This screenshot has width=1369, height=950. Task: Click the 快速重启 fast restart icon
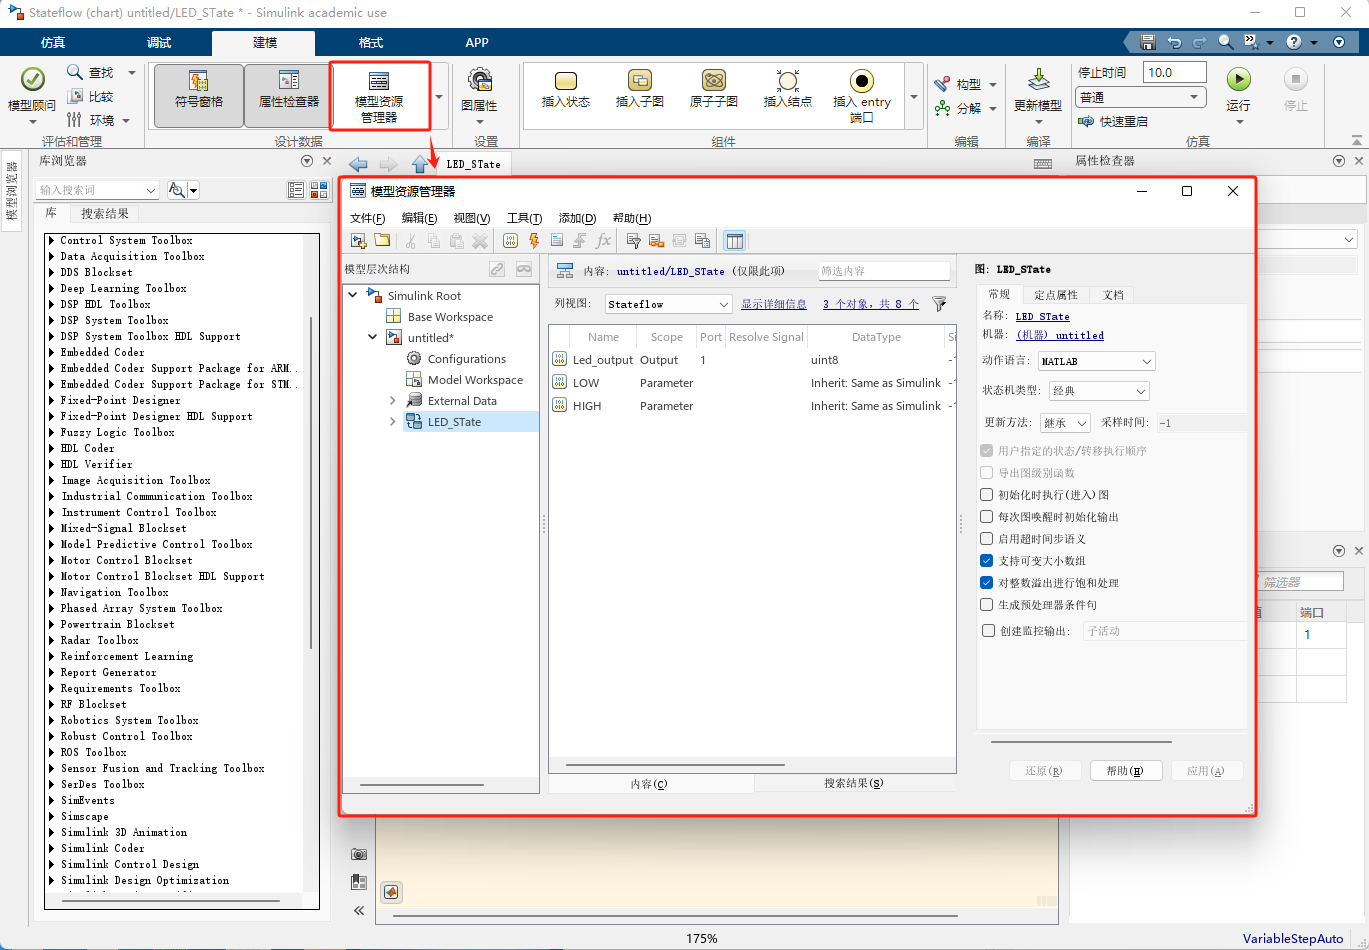[x=1087, y=121]
